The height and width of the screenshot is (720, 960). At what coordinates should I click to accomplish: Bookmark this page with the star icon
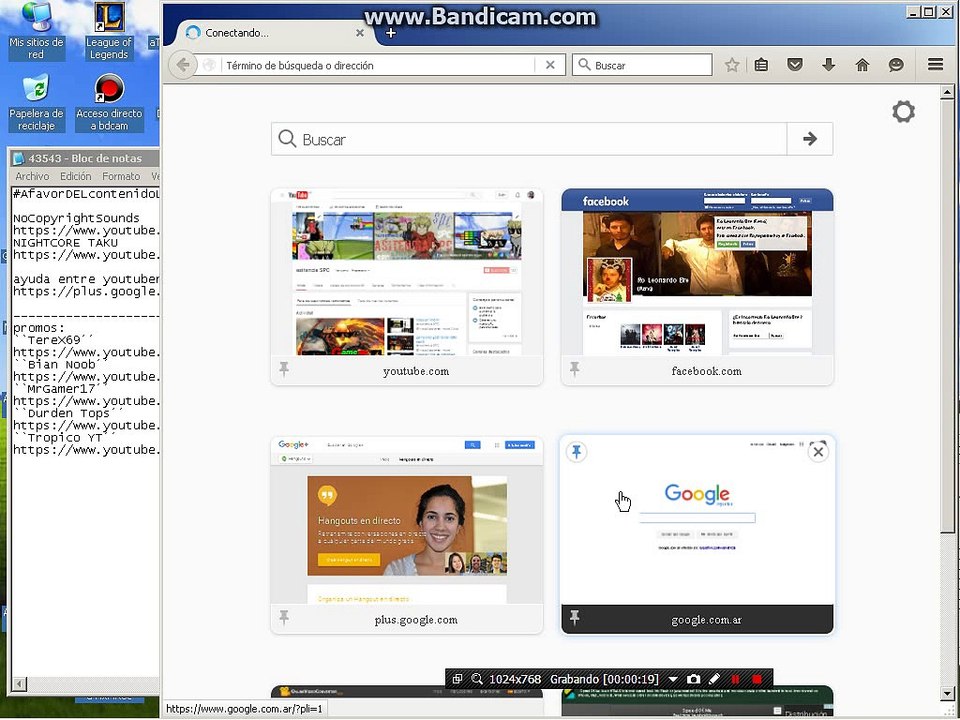pyautogui.click(x=732, y=65)
